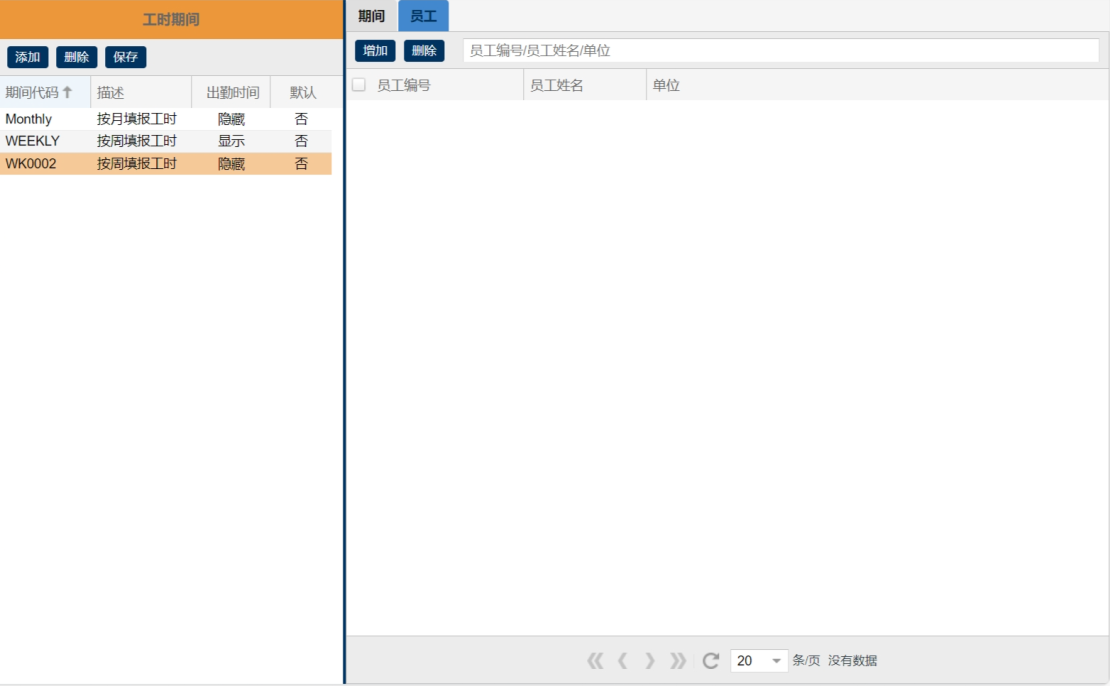Jump to last page with double-right arrow

coord(678,661)
